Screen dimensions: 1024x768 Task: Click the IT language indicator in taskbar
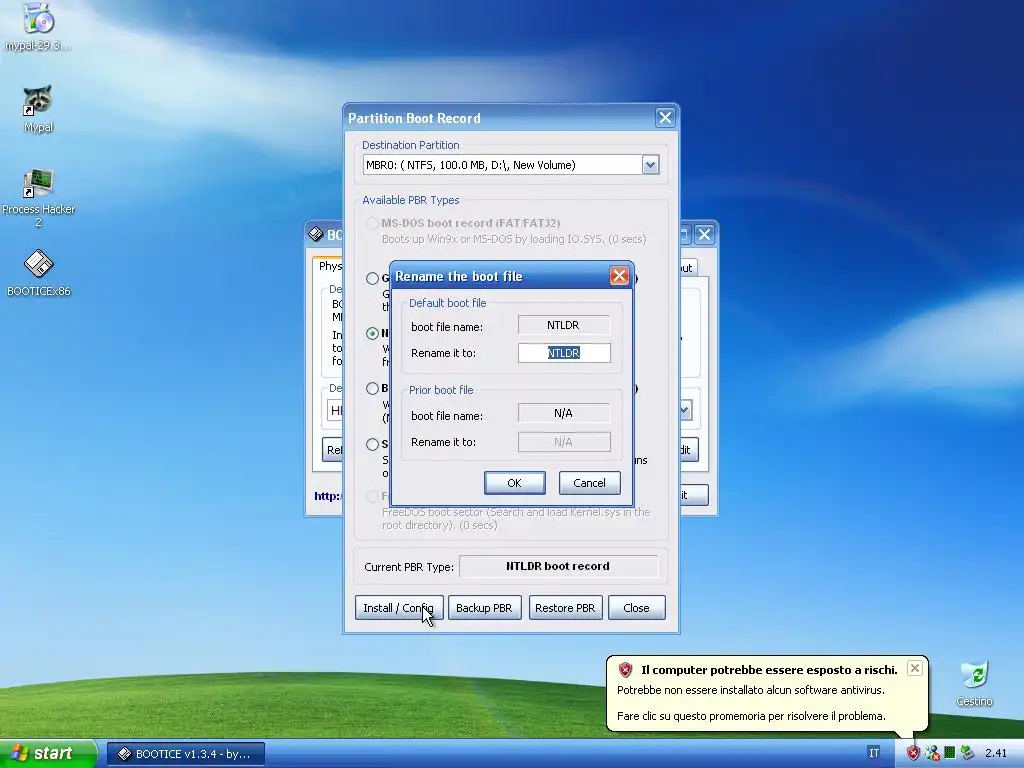pyautogui.click(x=873, y=753)
